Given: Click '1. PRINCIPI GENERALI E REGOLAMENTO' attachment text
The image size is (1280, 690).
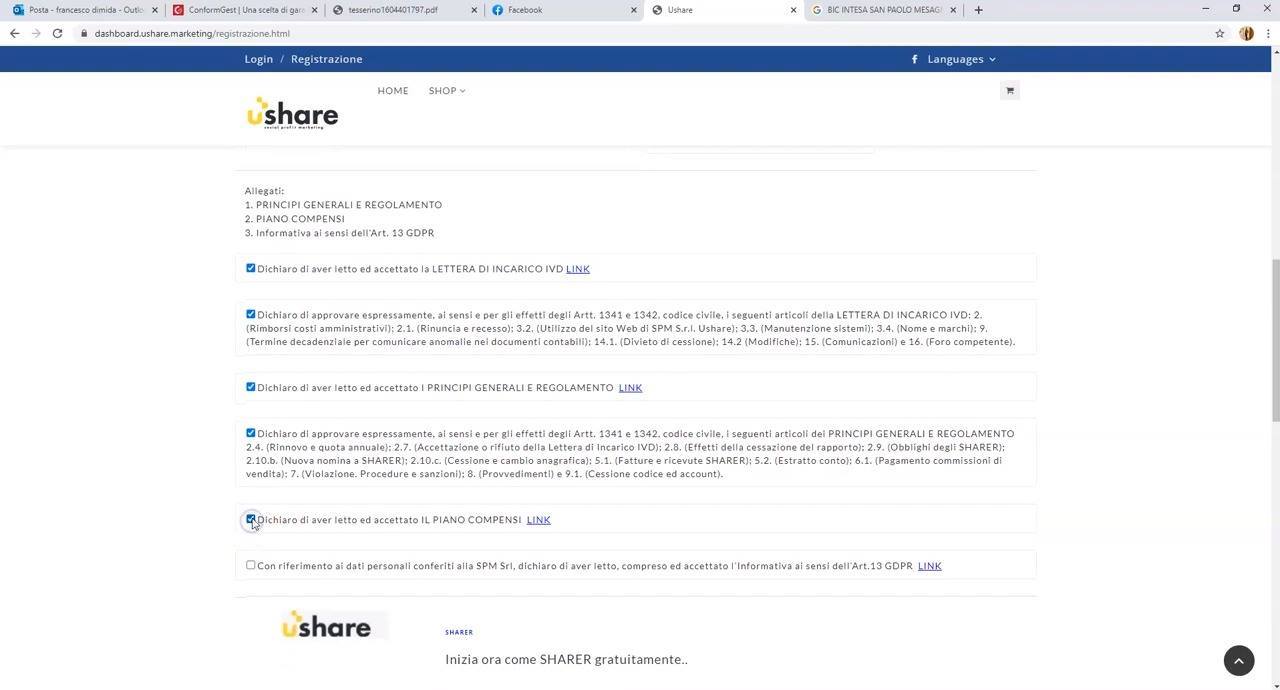Looking at the screenshot, I should click(x=343, y=205).
